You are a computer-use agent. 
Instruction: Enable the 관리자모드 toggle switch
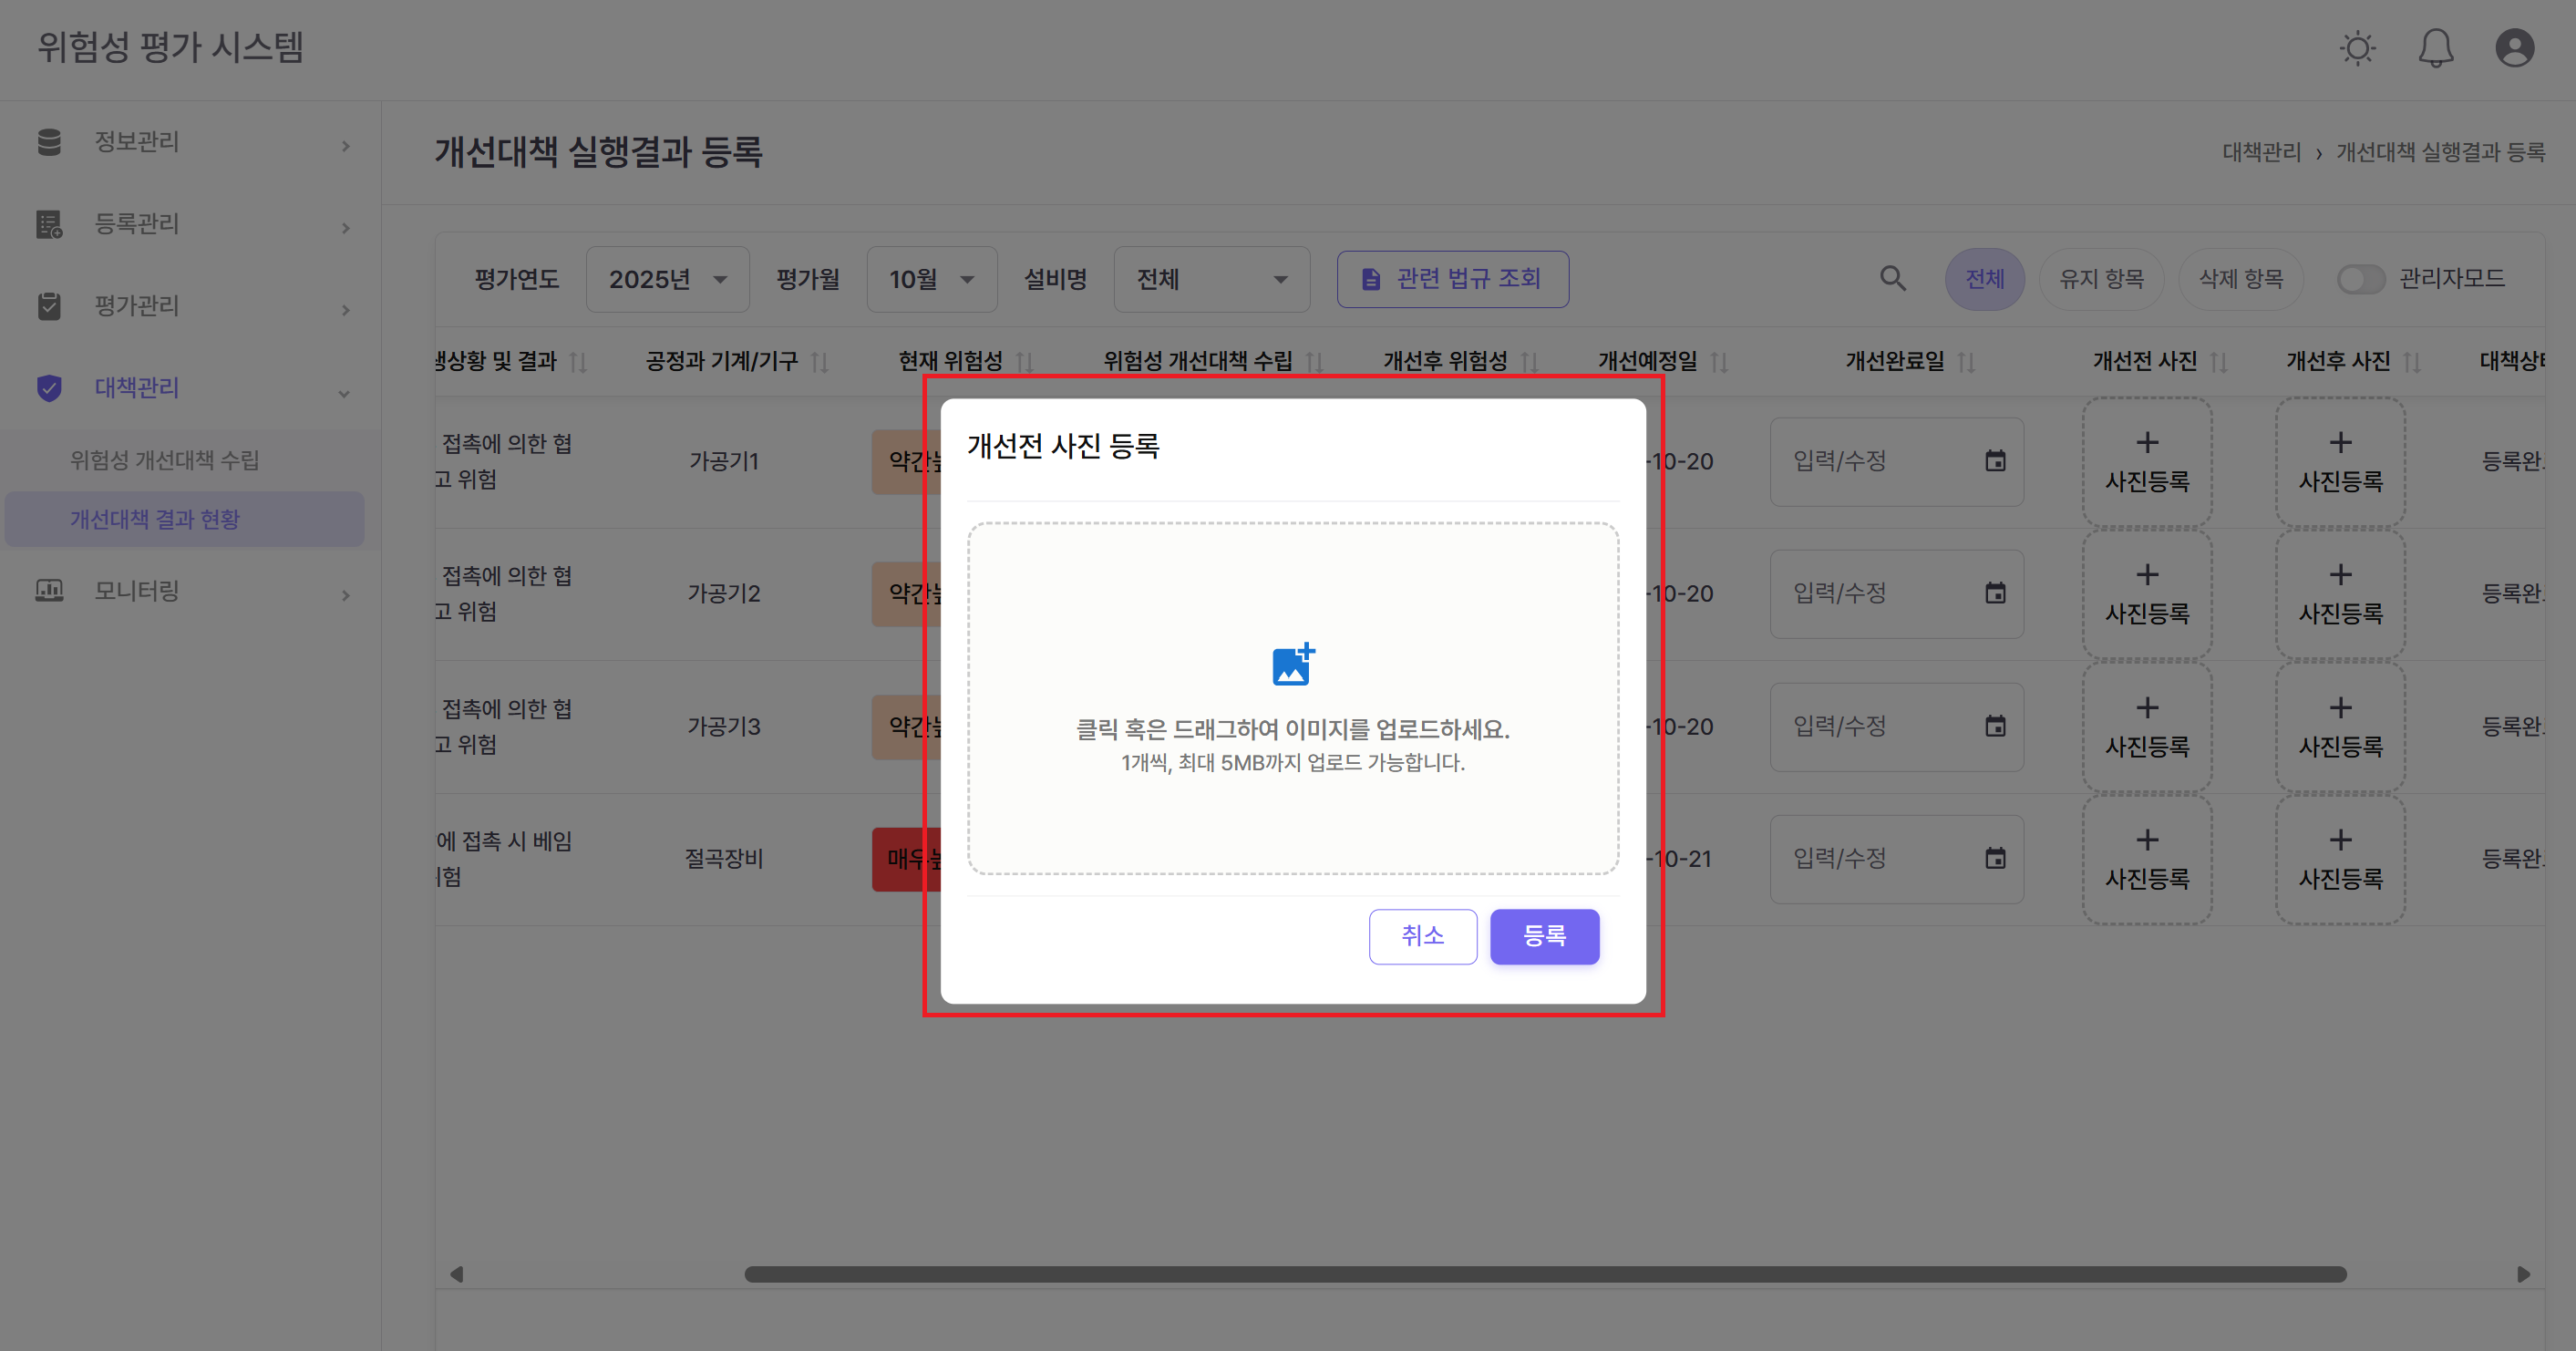pyautogui.click(x=2361, y=279)
